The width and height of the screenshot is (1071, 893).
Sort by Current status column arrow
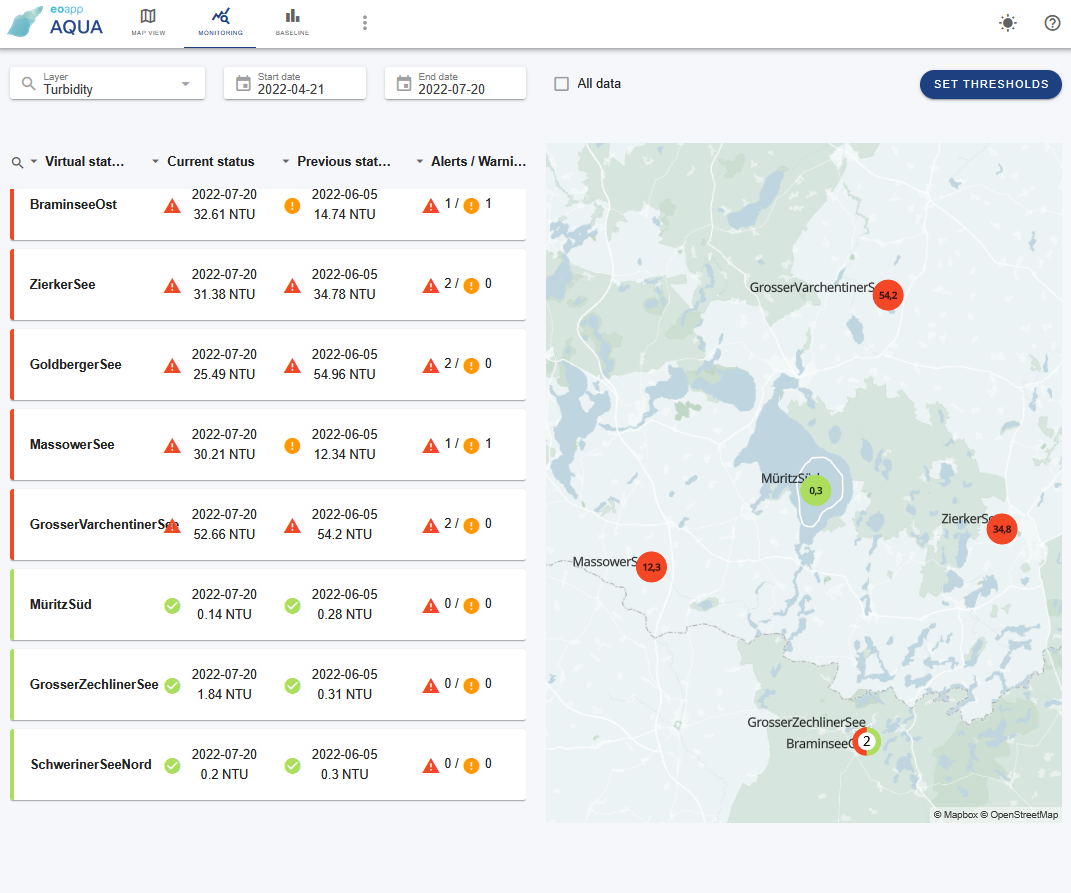click(x=156, y=162)
